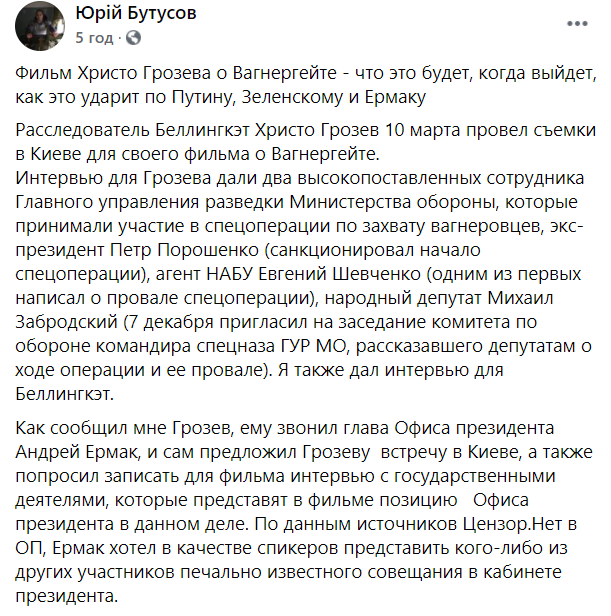Viewport: 611px width, 616px height.
Task: Click the sentence "Я также дал интервью для"
Action: pos(391,370)
